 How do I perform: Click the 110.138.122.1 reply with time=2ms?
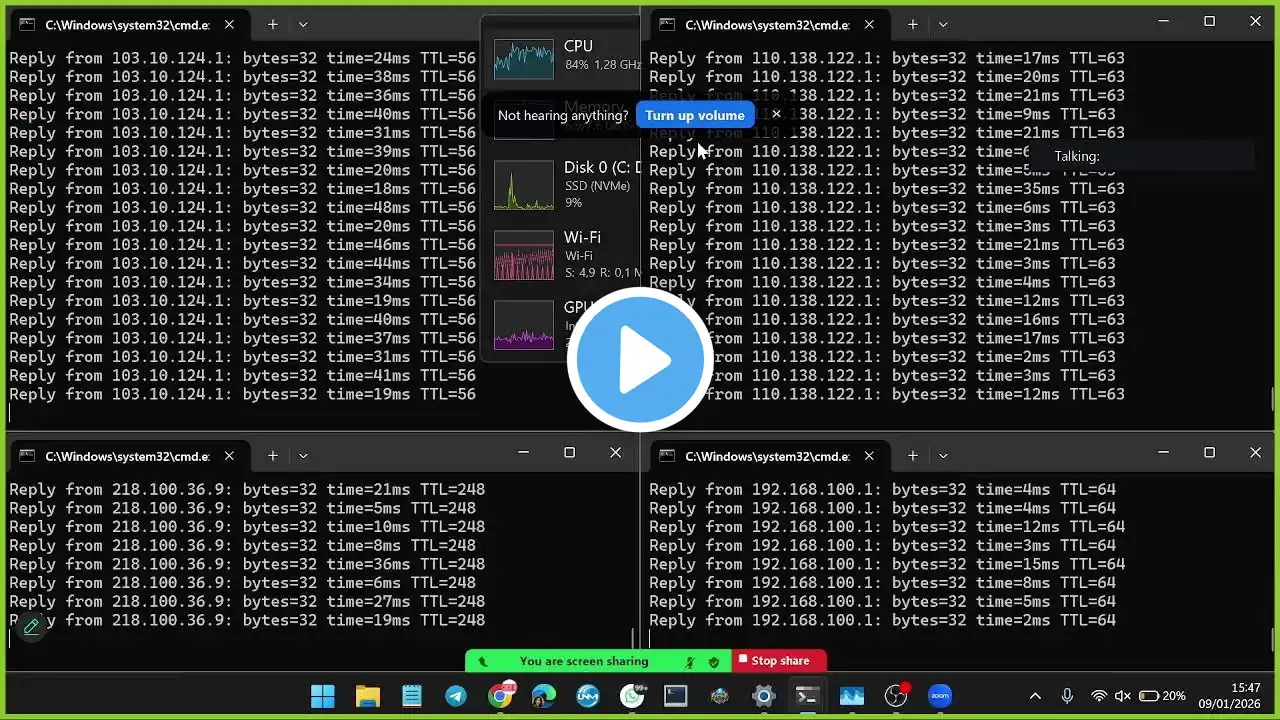[882, 357]
